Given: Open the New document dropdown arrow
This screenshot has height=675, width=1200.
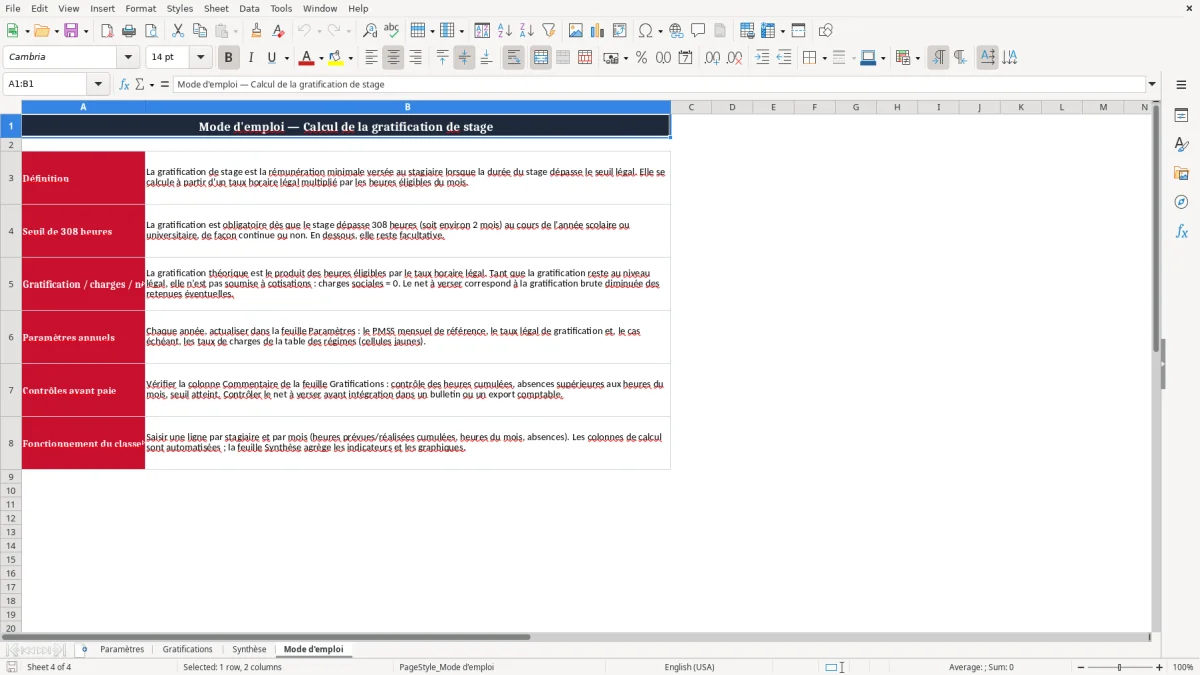Looking at the screenshot, I should [25, 31].
